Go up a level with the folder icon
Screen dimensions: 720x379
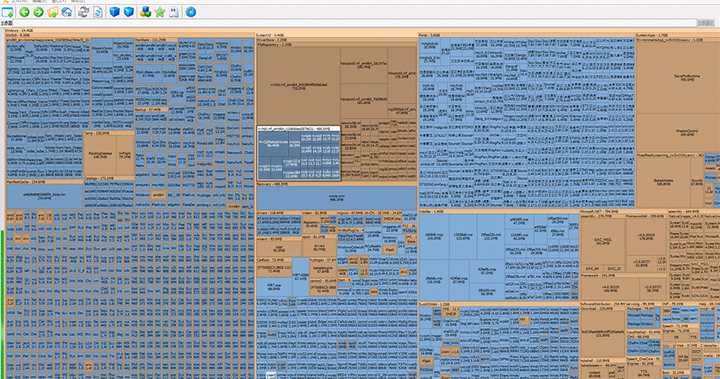point(53,12)
